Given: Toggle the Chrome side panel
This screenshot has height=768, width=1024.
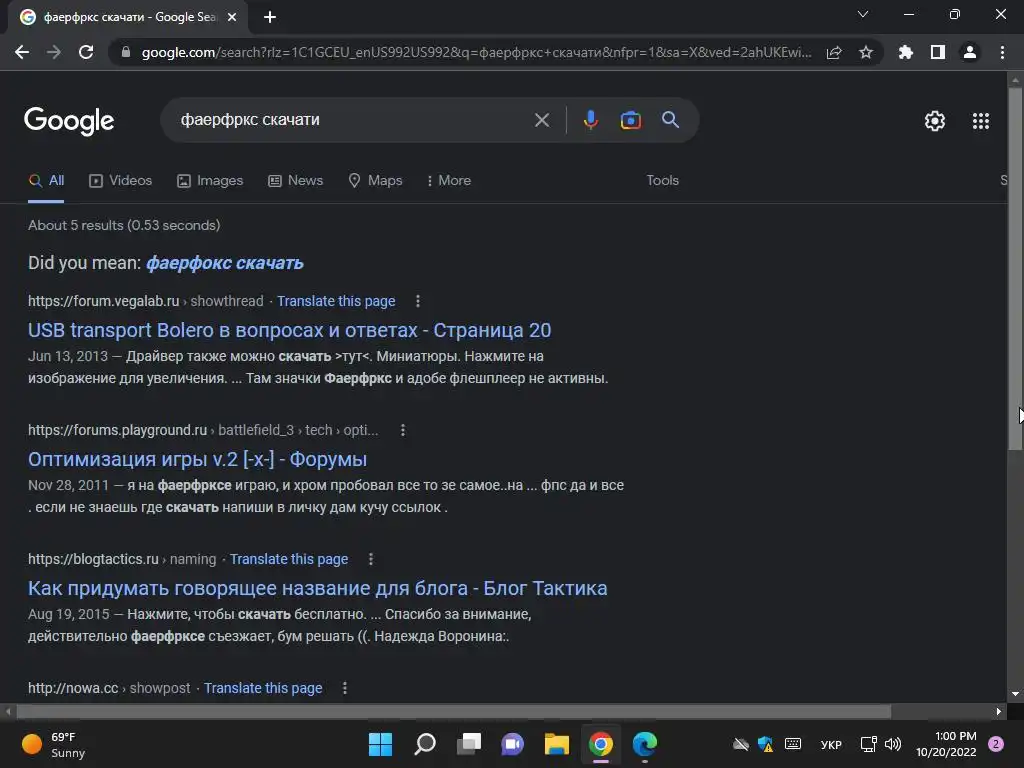Looking at the screenshot, I should pyautogui.click(x=938, y=52).
